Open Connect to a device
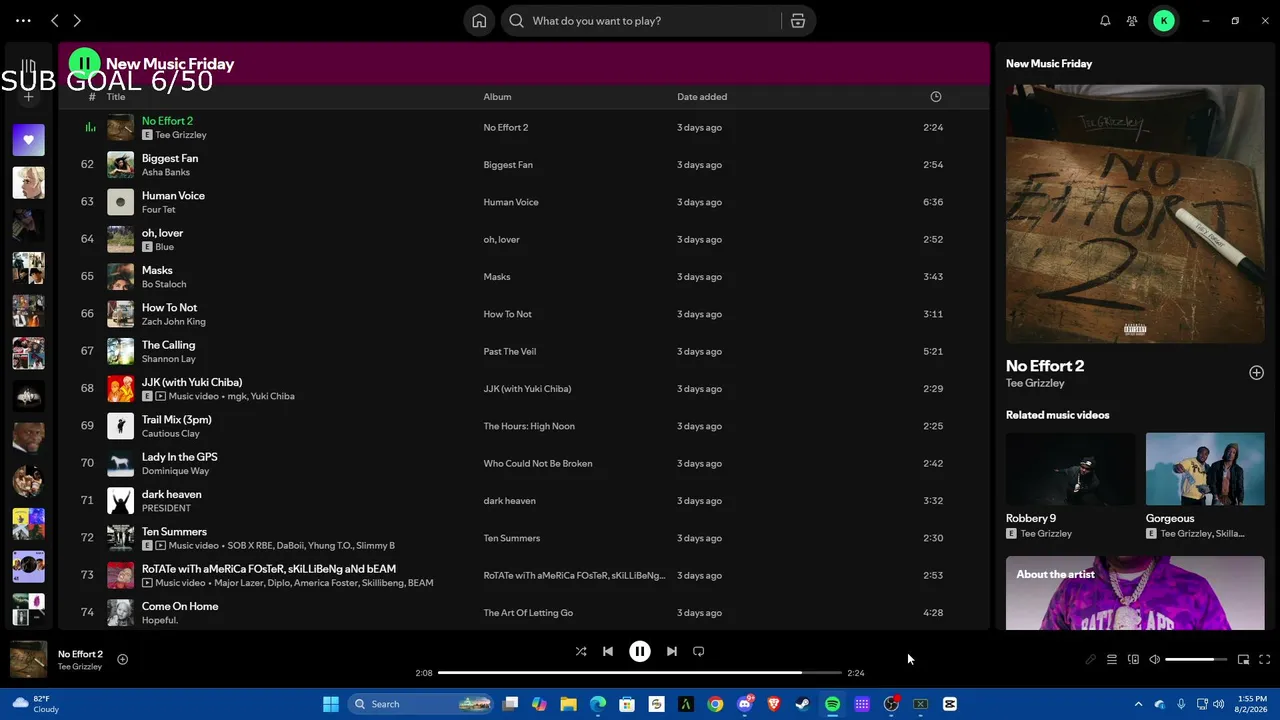The height and width of the screenshot is (720, 1280). click(1133, 660)
